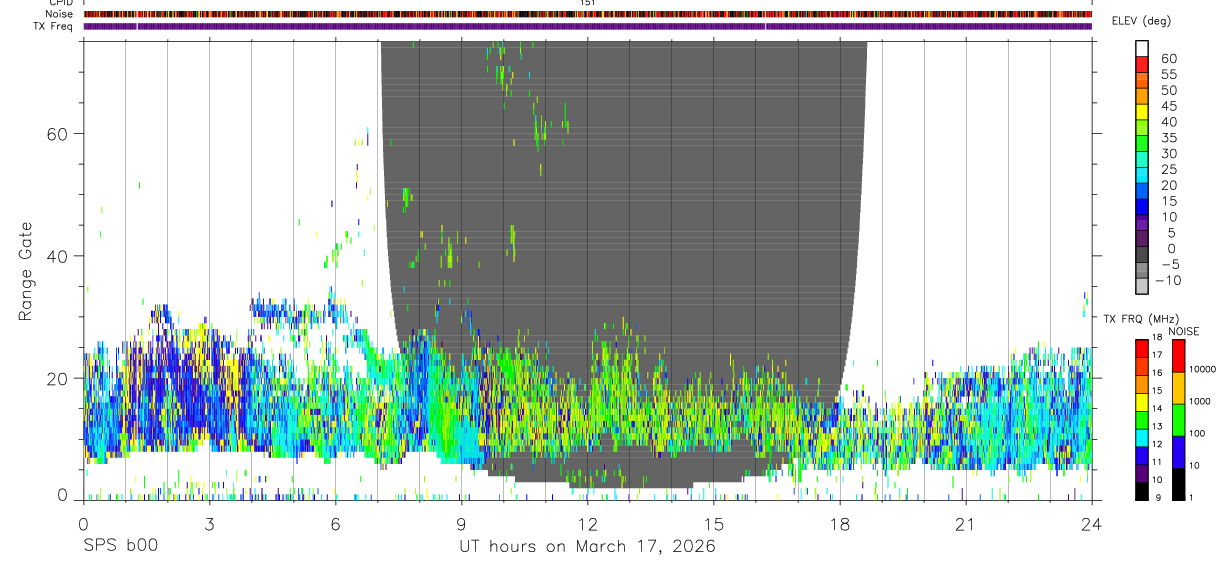The width and height of the screenshot is (1228, 567).
Task: Click x-axis tick label '9'
Action: (x=461, y=524)
